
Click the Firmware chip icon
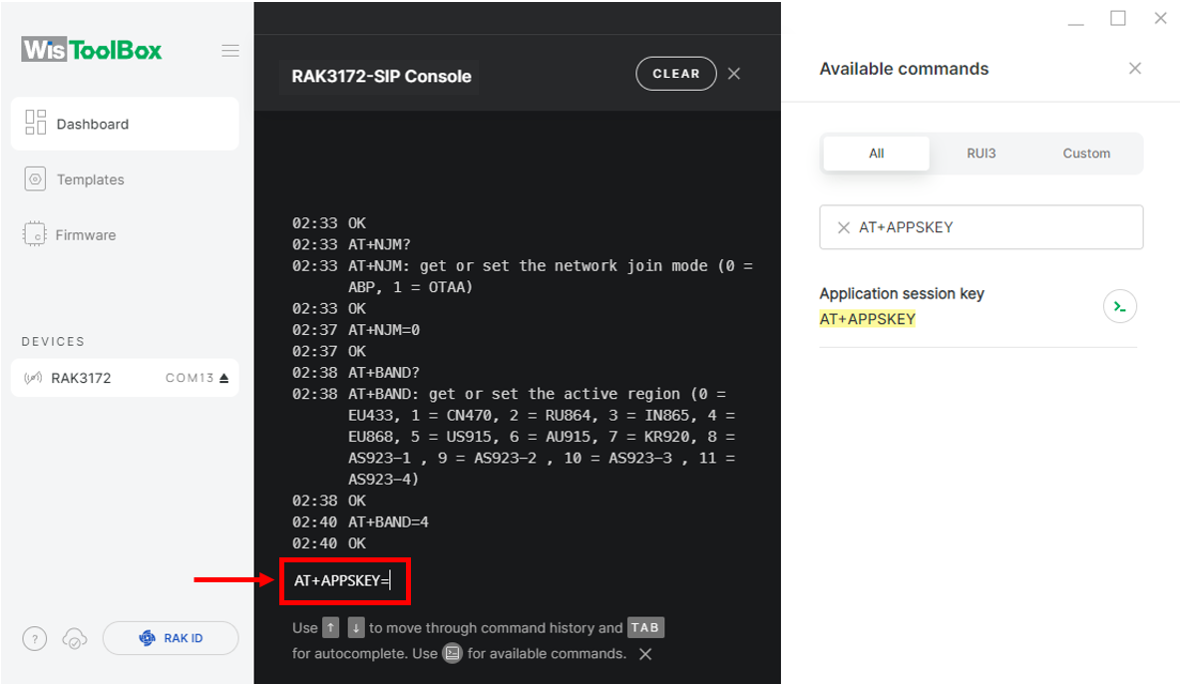[35, 235]
